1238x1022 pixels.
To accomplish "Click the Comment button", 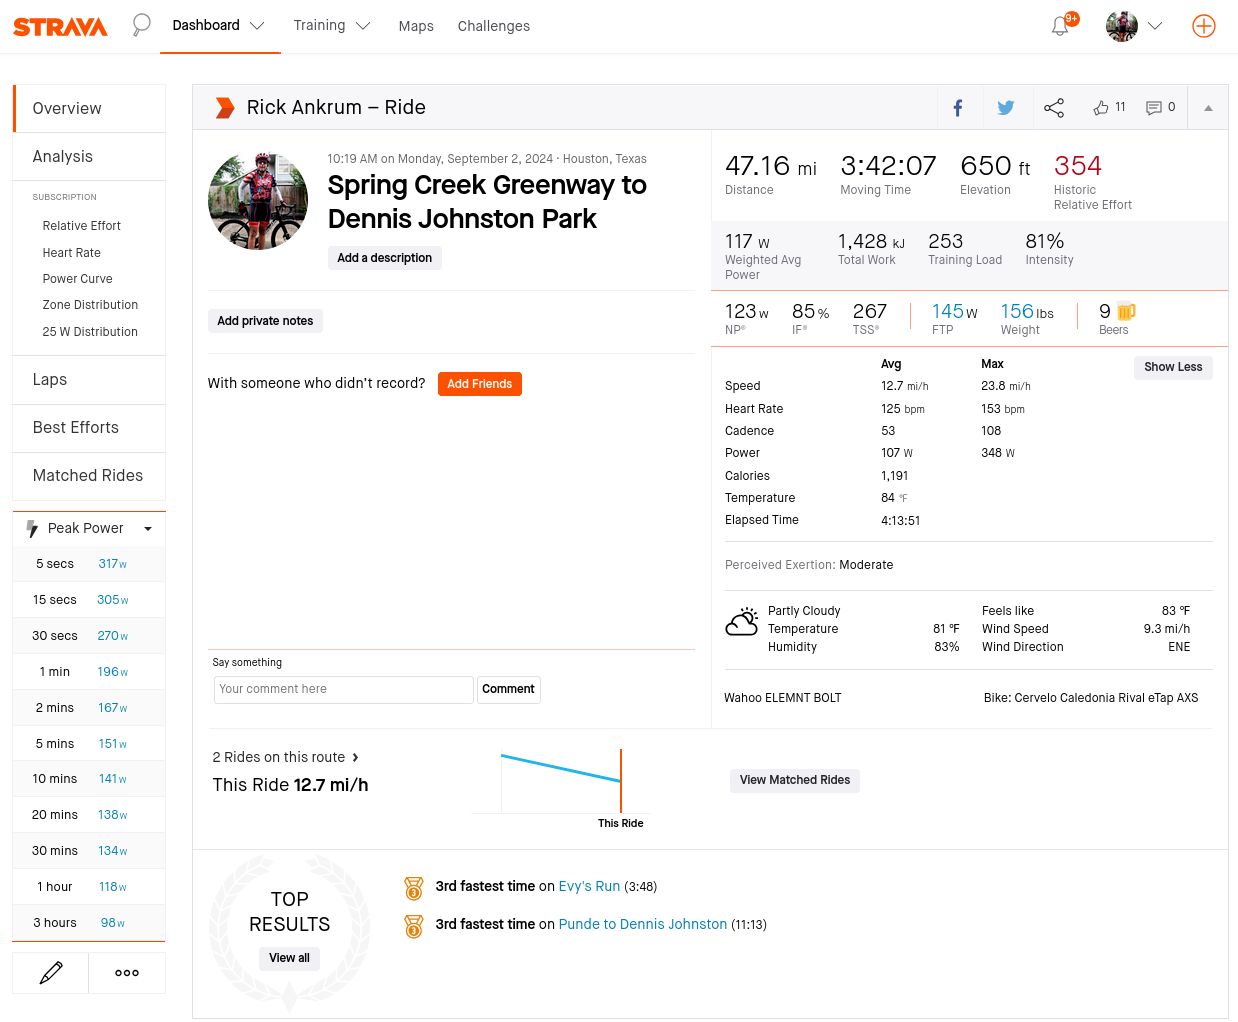I will pos(508,689).
